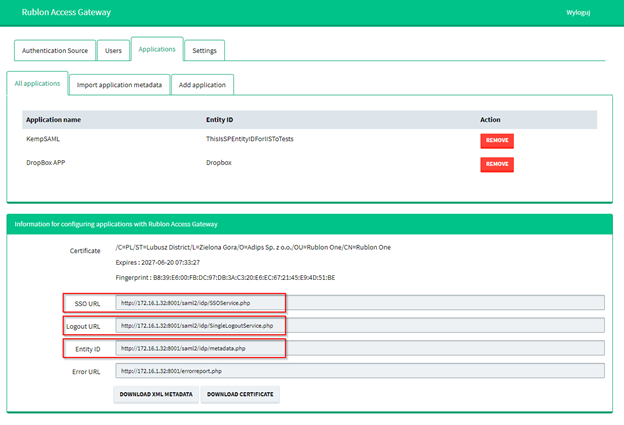624x425 pixels.
Task: Remove the KempSAML application
Action: tap(496, 141)
